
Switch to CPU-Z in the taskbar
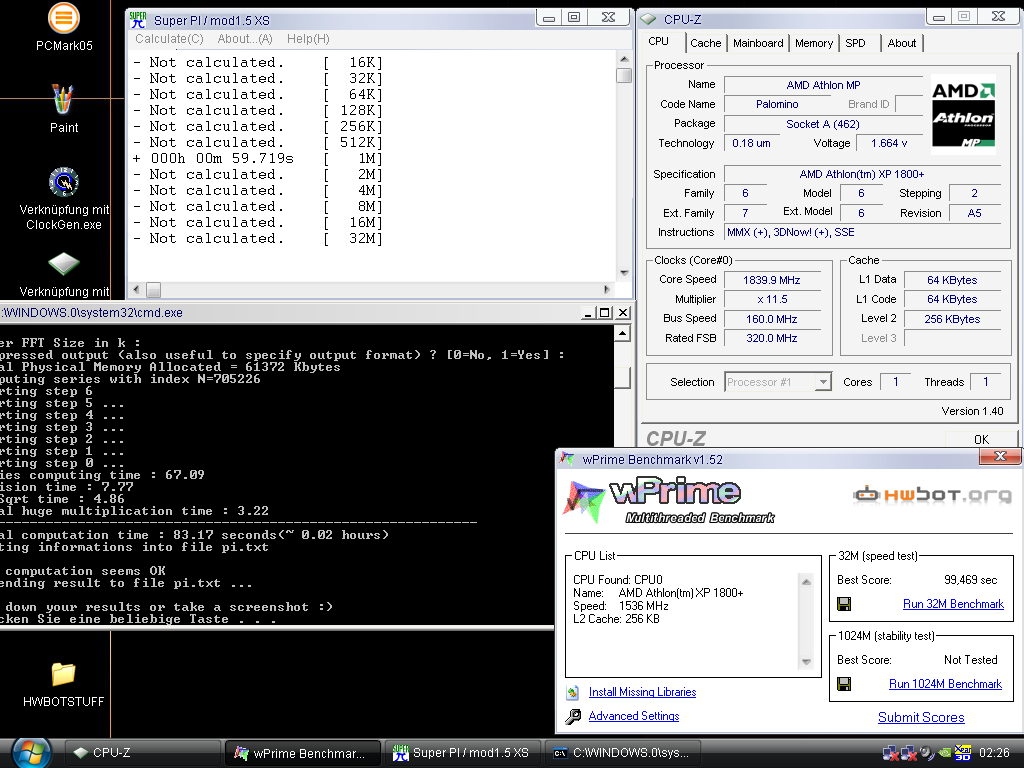tap(144, 753)
